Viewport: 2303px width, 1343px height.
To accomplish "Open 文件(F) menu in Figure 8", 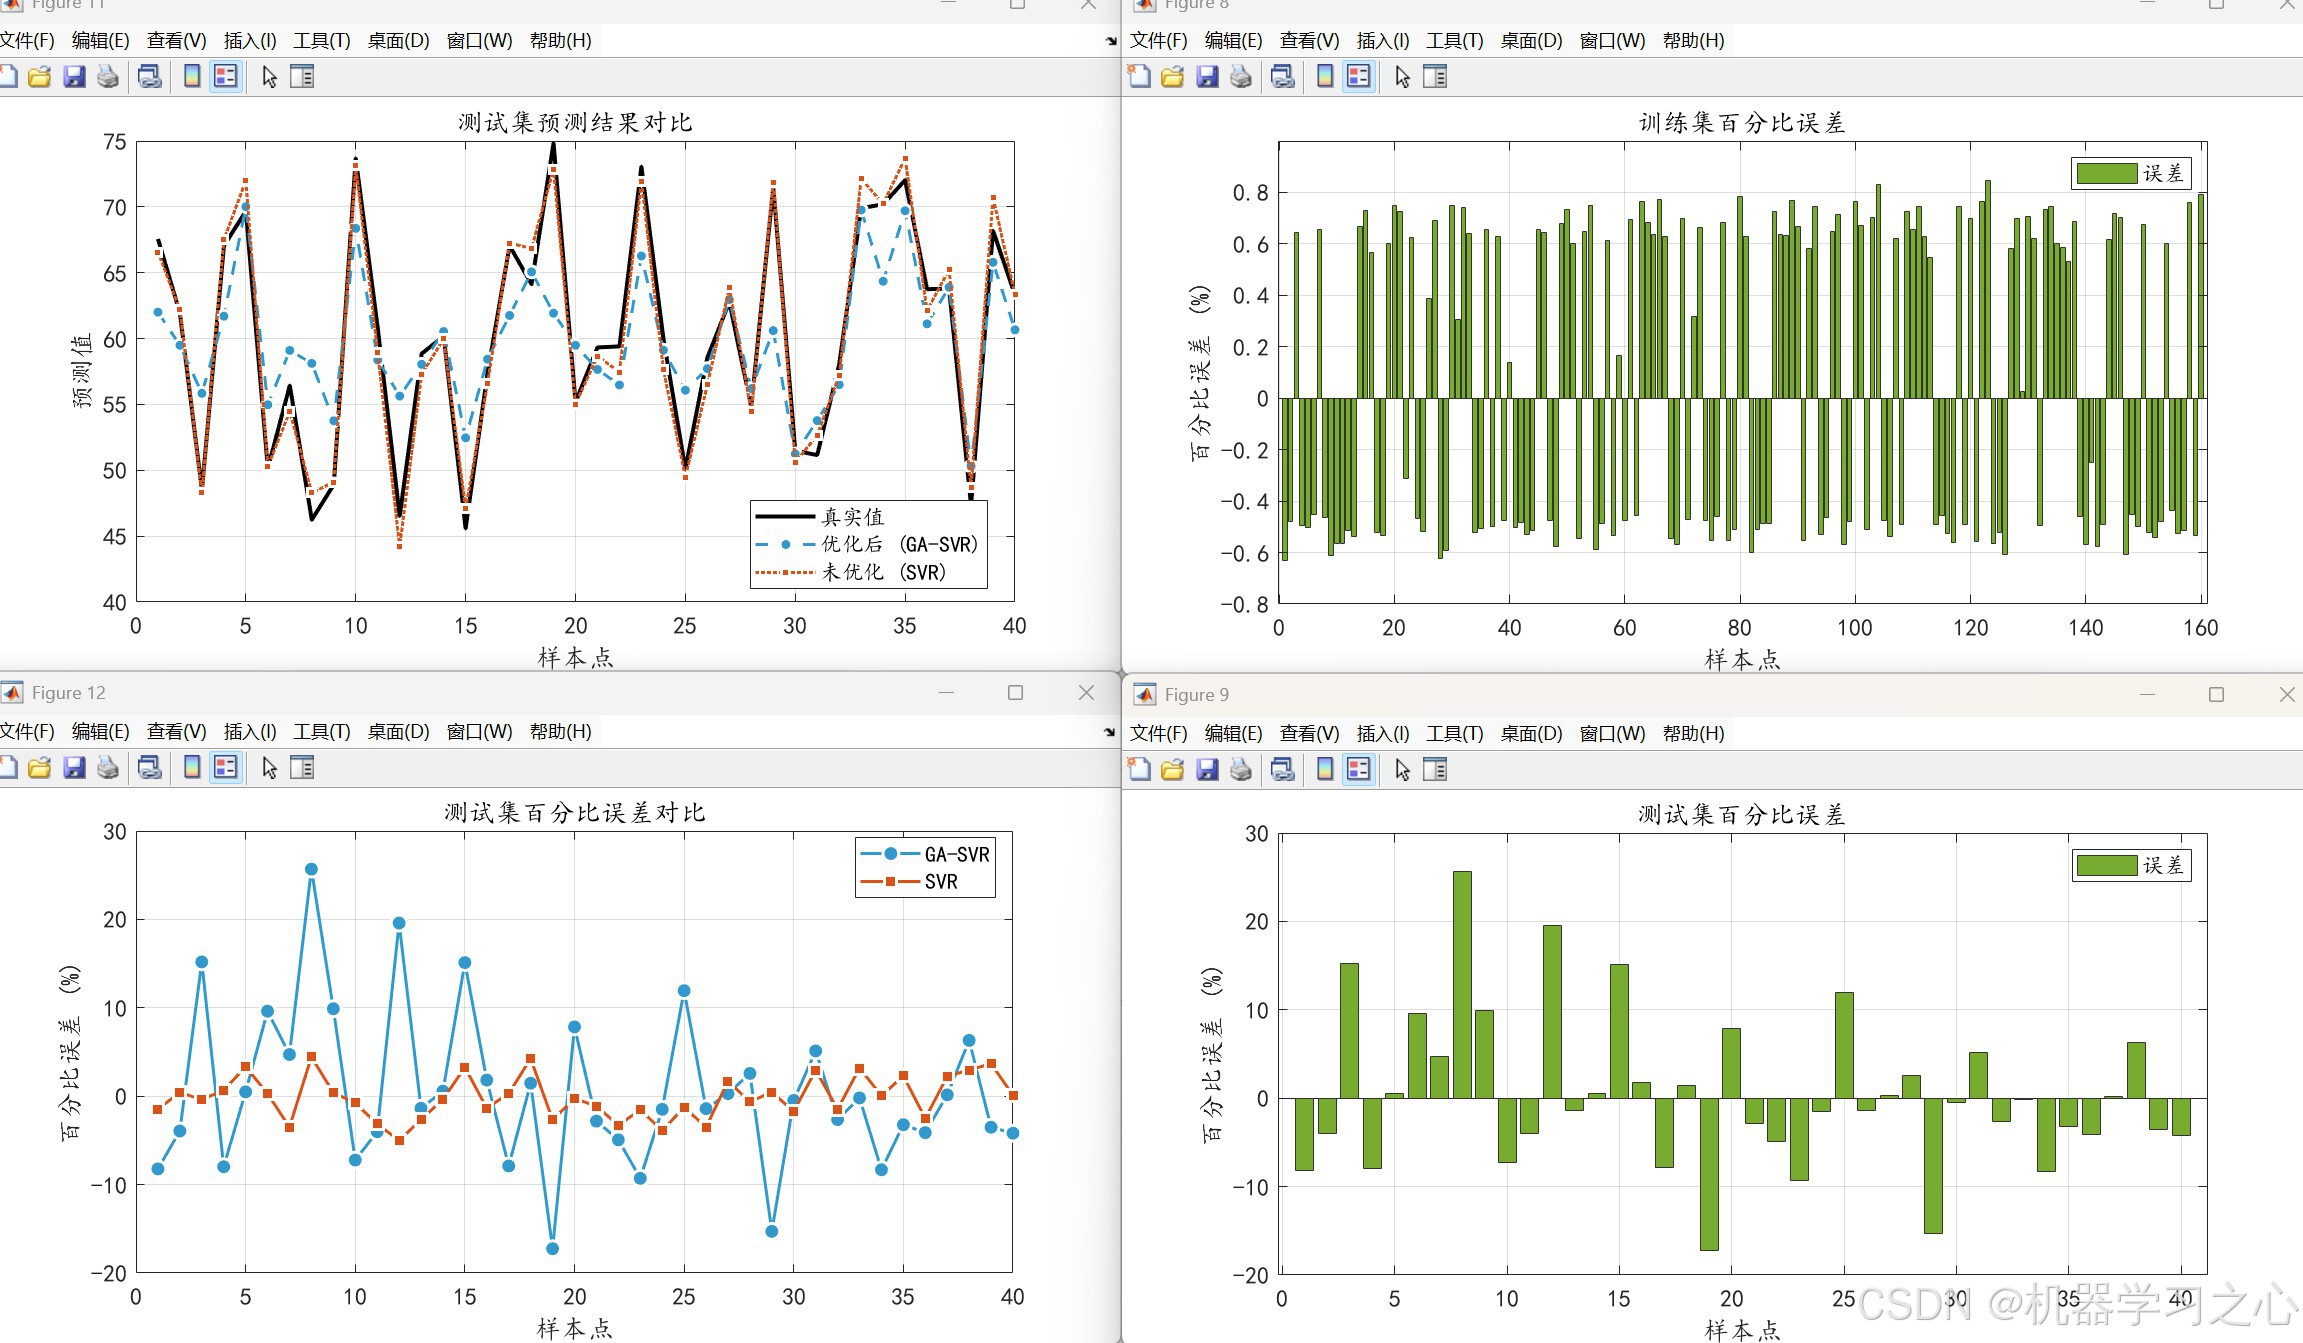I will [x=1158, y=40].
